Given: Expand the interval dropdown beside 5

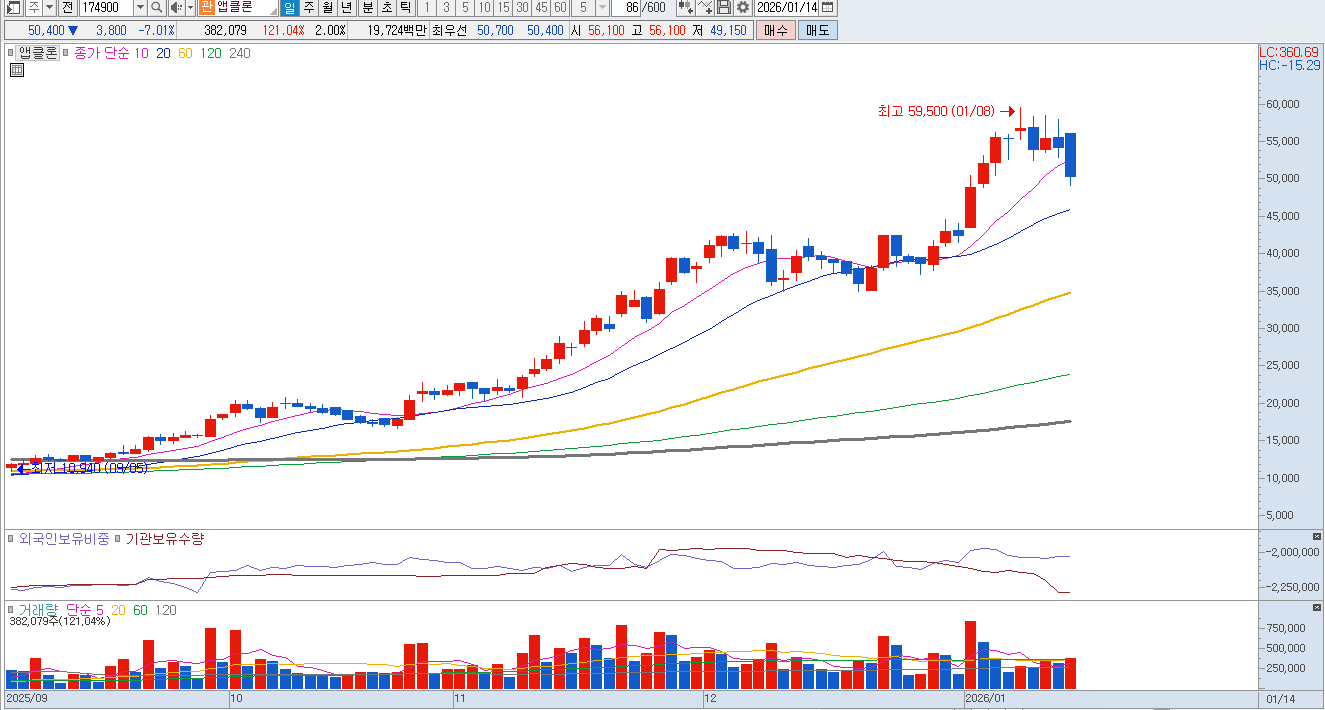Looking at the screenshot, I should point(602,8).
